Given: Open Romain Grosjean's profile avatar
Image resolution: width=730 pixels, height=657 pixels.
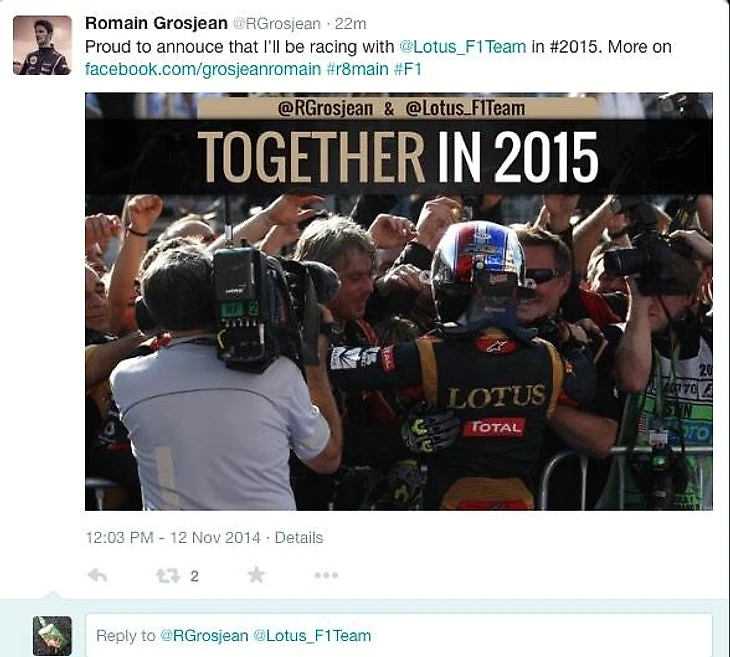Looking at the screenshot, I should pyautogui.click(x=42, y=45).
